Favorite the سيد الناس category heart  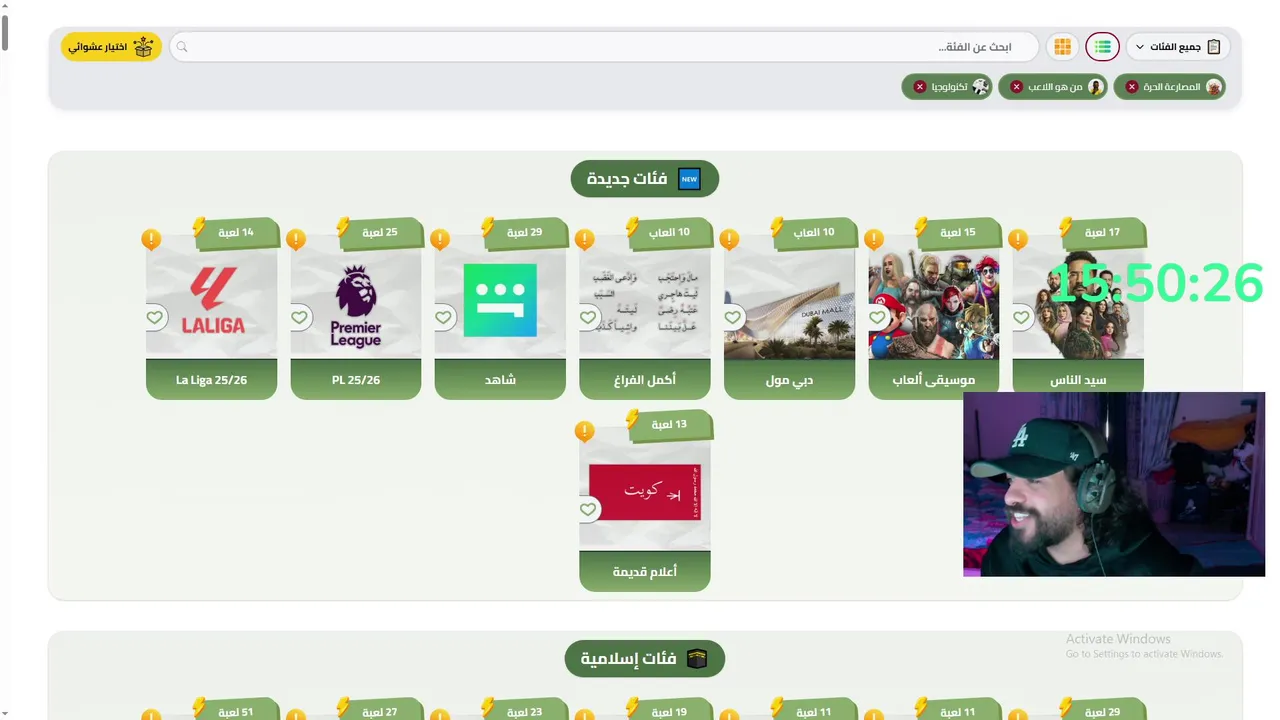coord(1022,317)
